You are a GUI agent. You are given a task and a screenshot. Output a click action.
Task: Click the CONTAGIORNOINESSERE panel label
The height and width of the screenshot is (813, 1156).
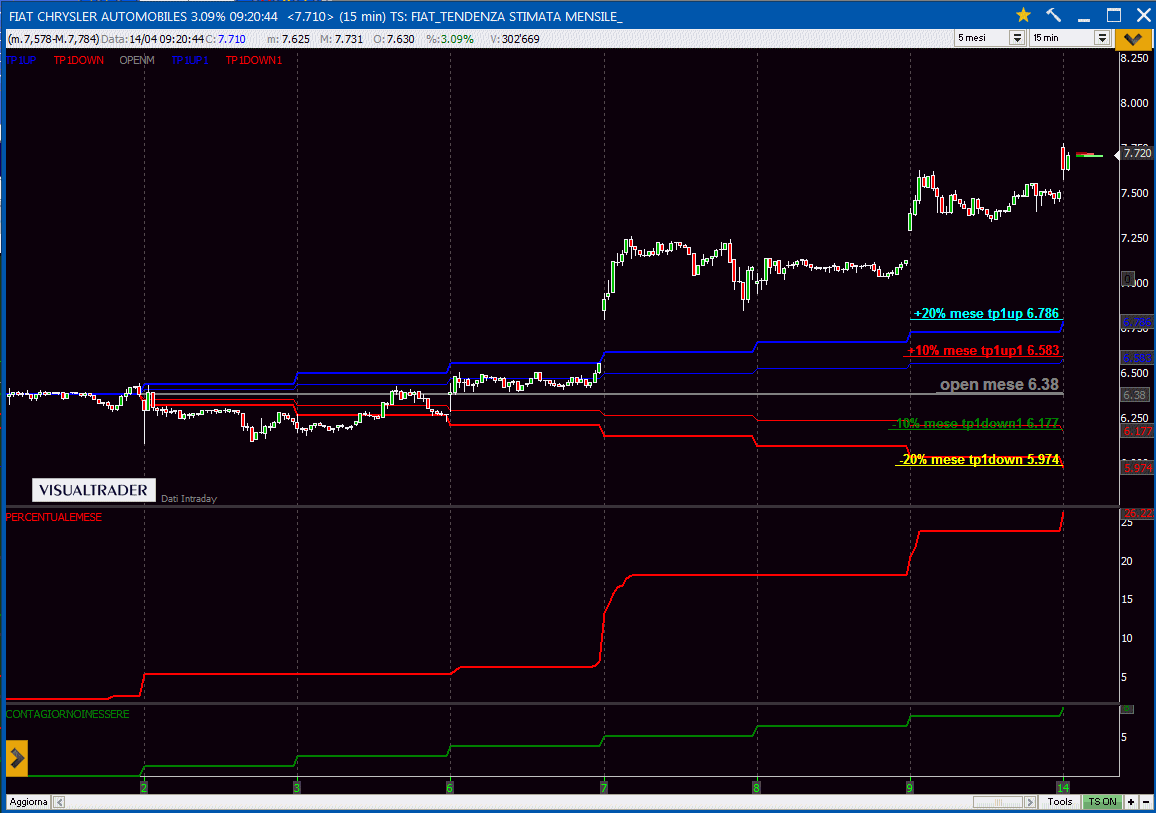[67, 714]
